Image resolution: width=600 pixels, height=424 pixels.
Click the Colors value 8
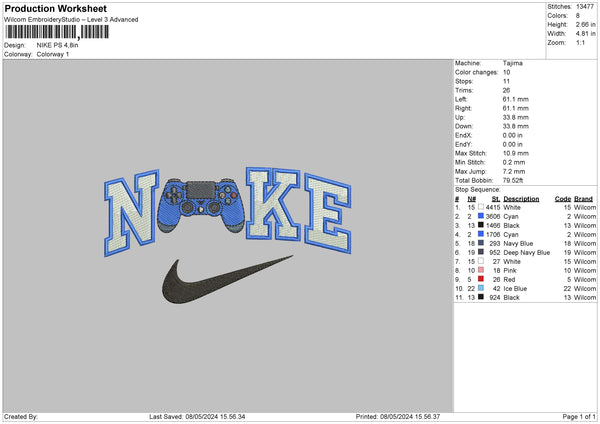(578, 16)
